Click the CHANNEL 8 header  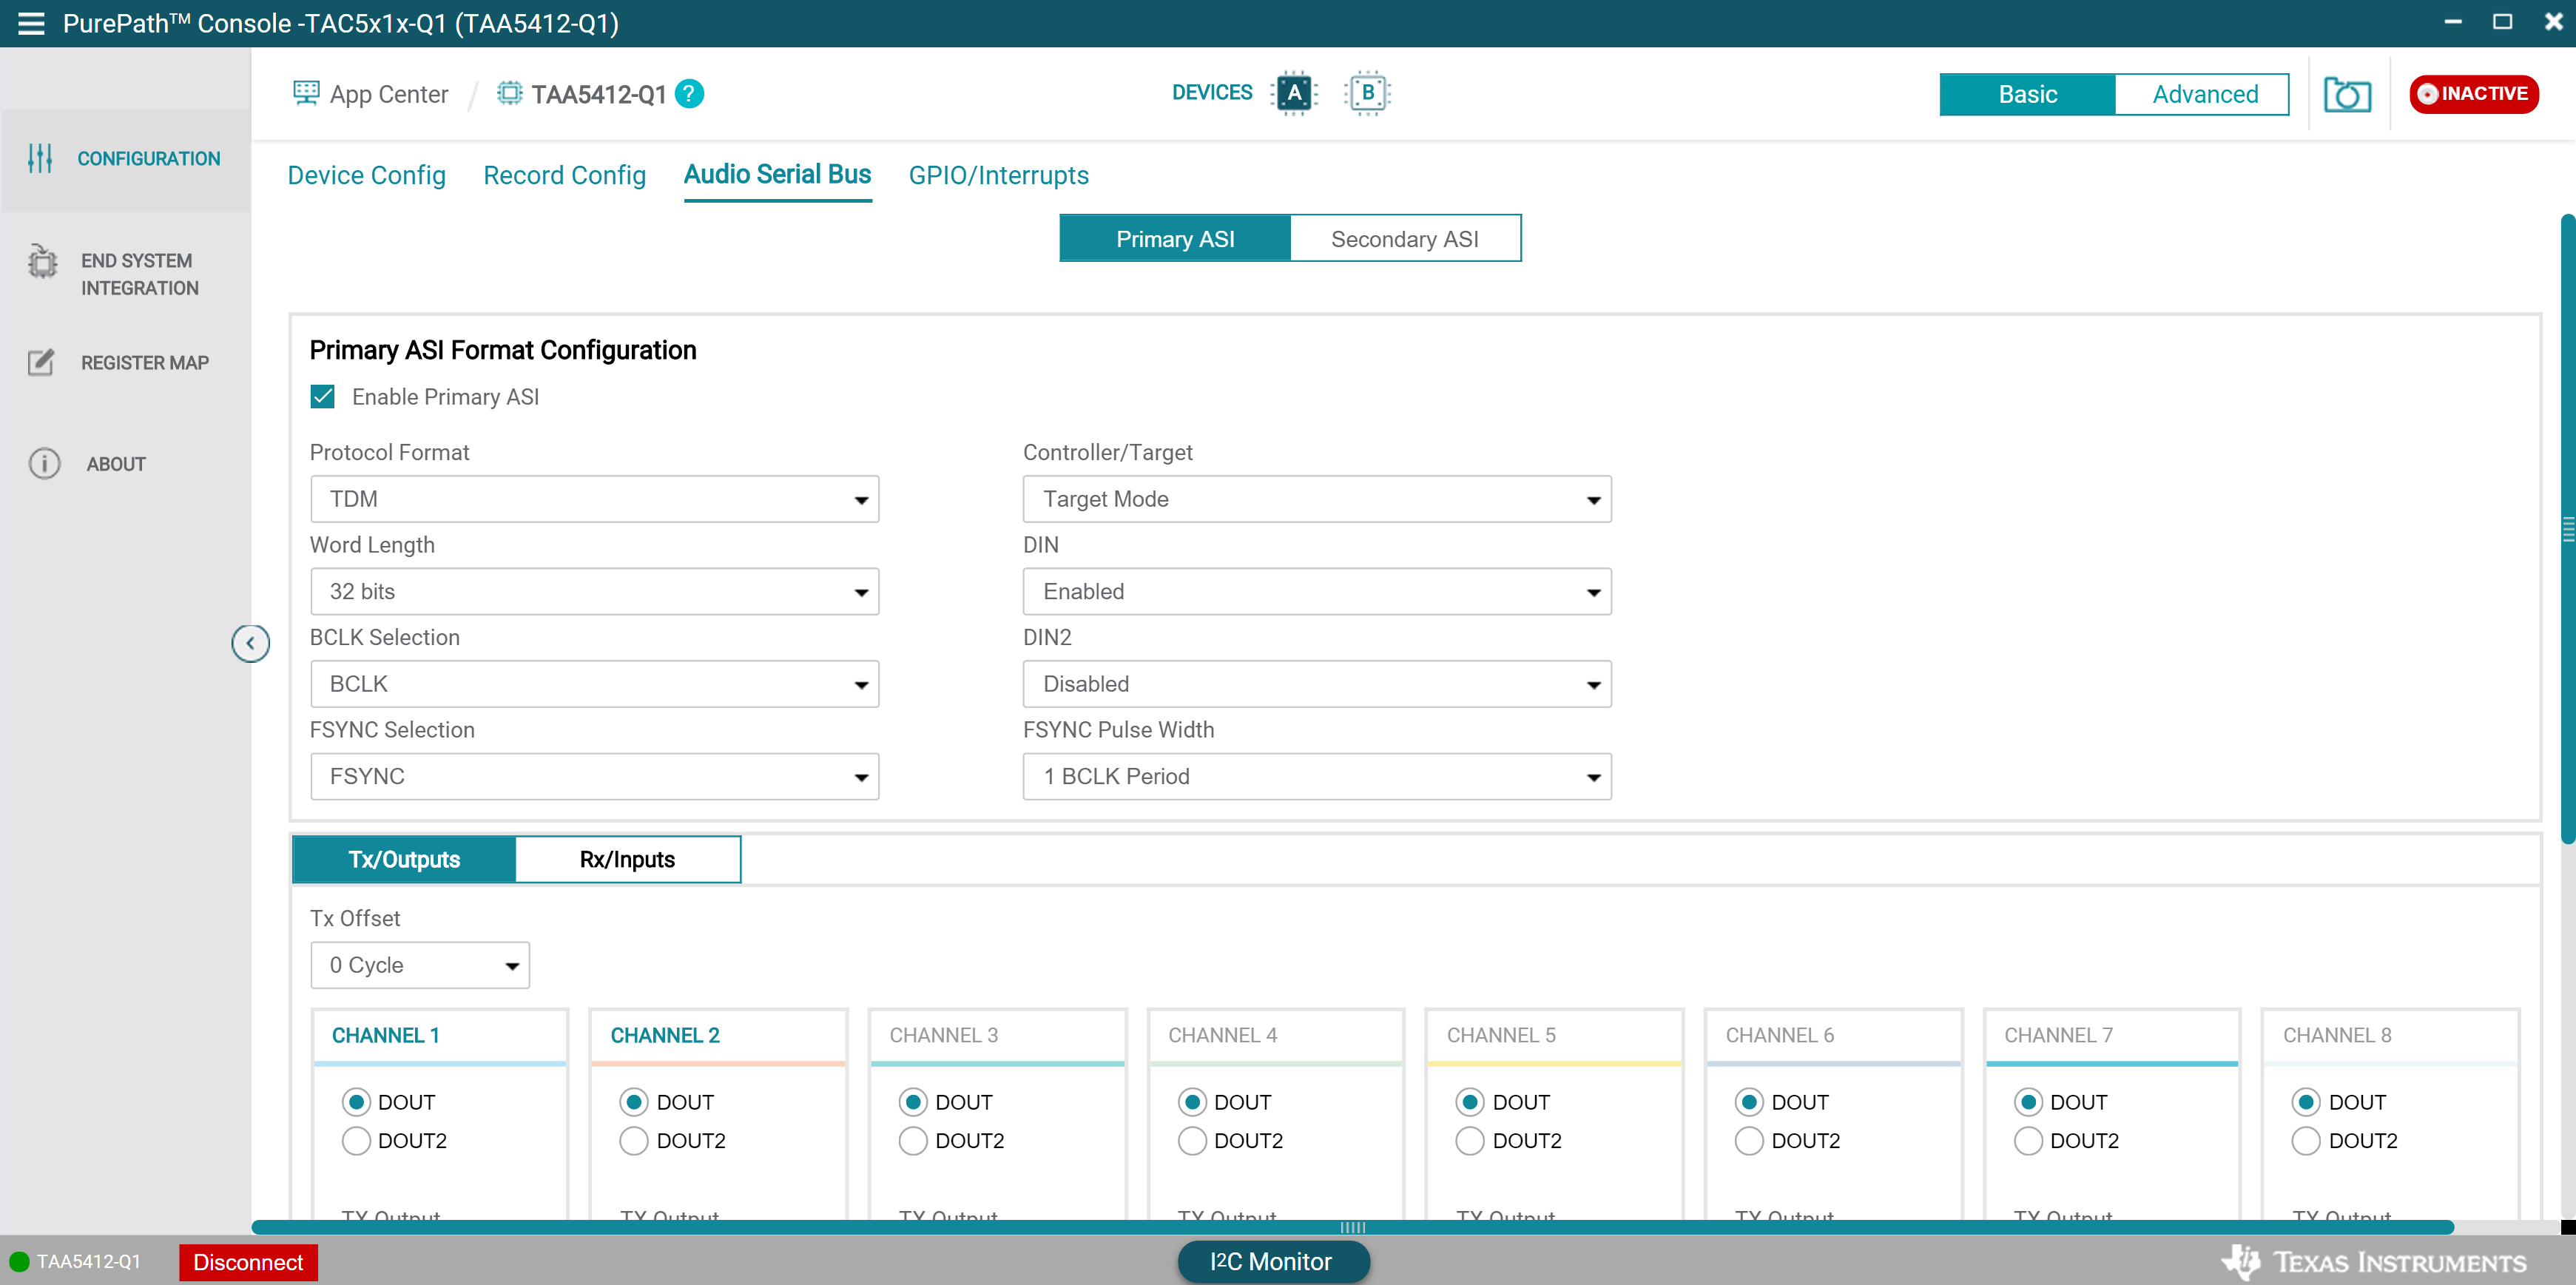point(2337,1036)
